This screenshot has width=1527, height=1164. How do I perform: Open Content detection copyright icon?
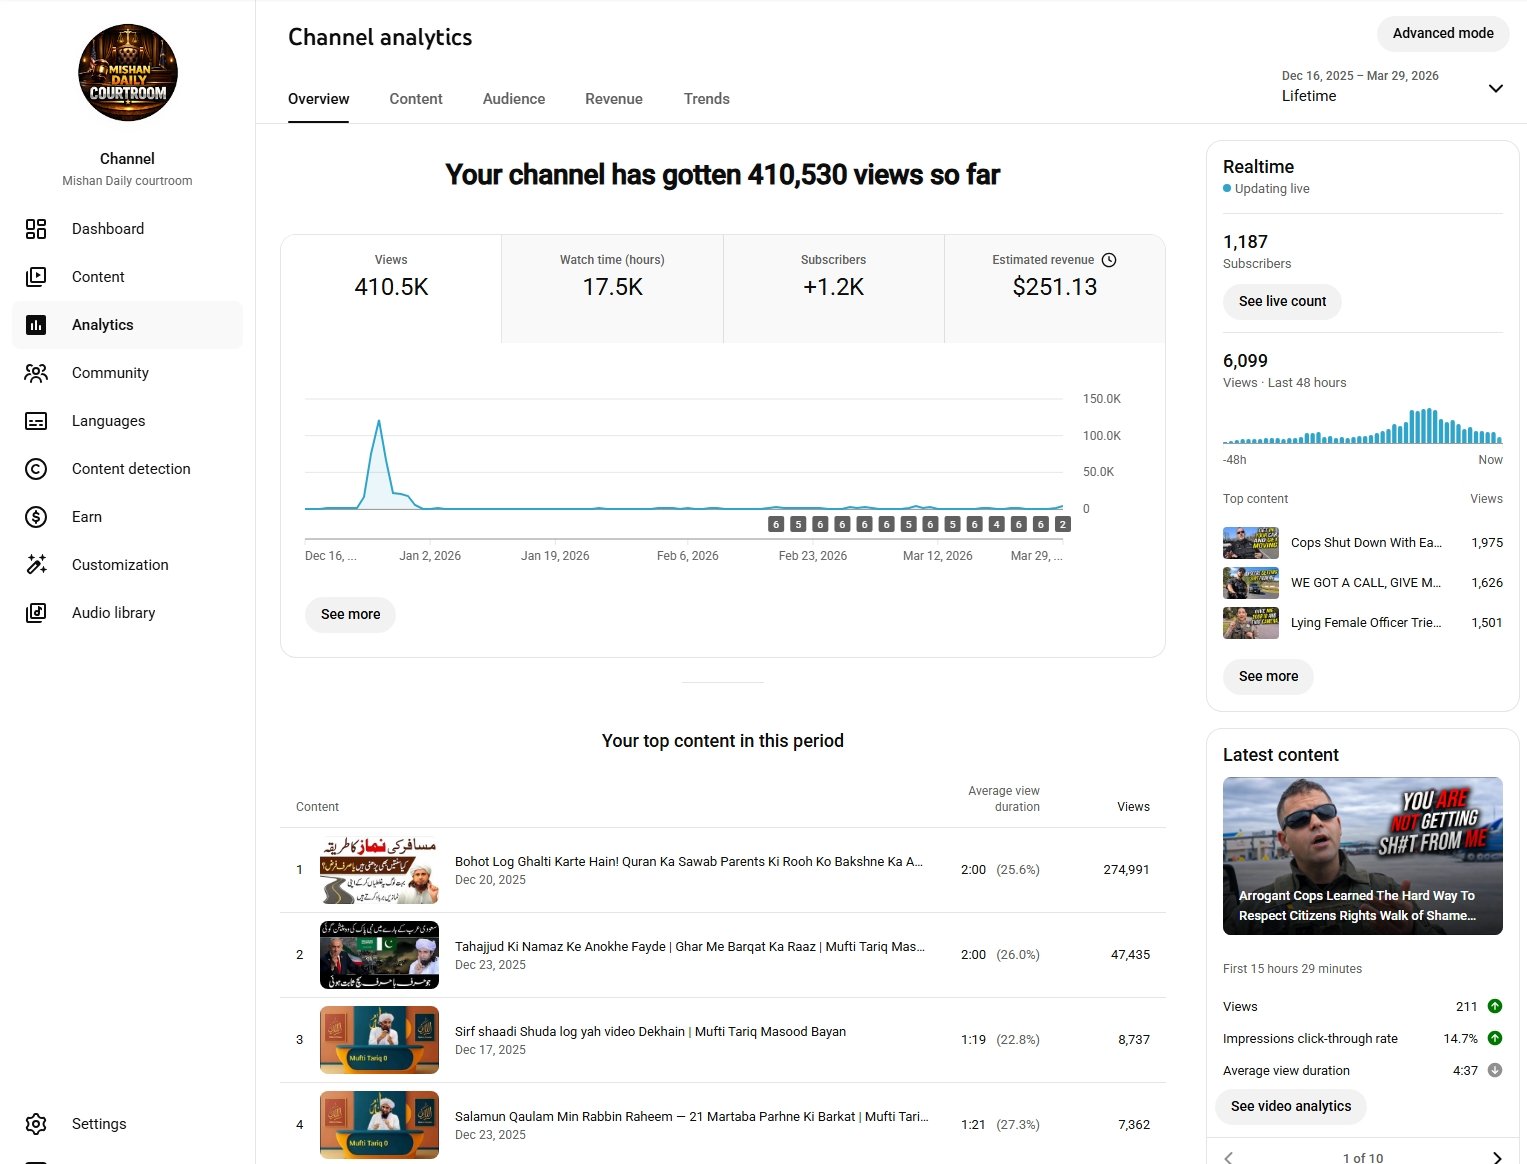pyautogui.click(x=36, y=469)
